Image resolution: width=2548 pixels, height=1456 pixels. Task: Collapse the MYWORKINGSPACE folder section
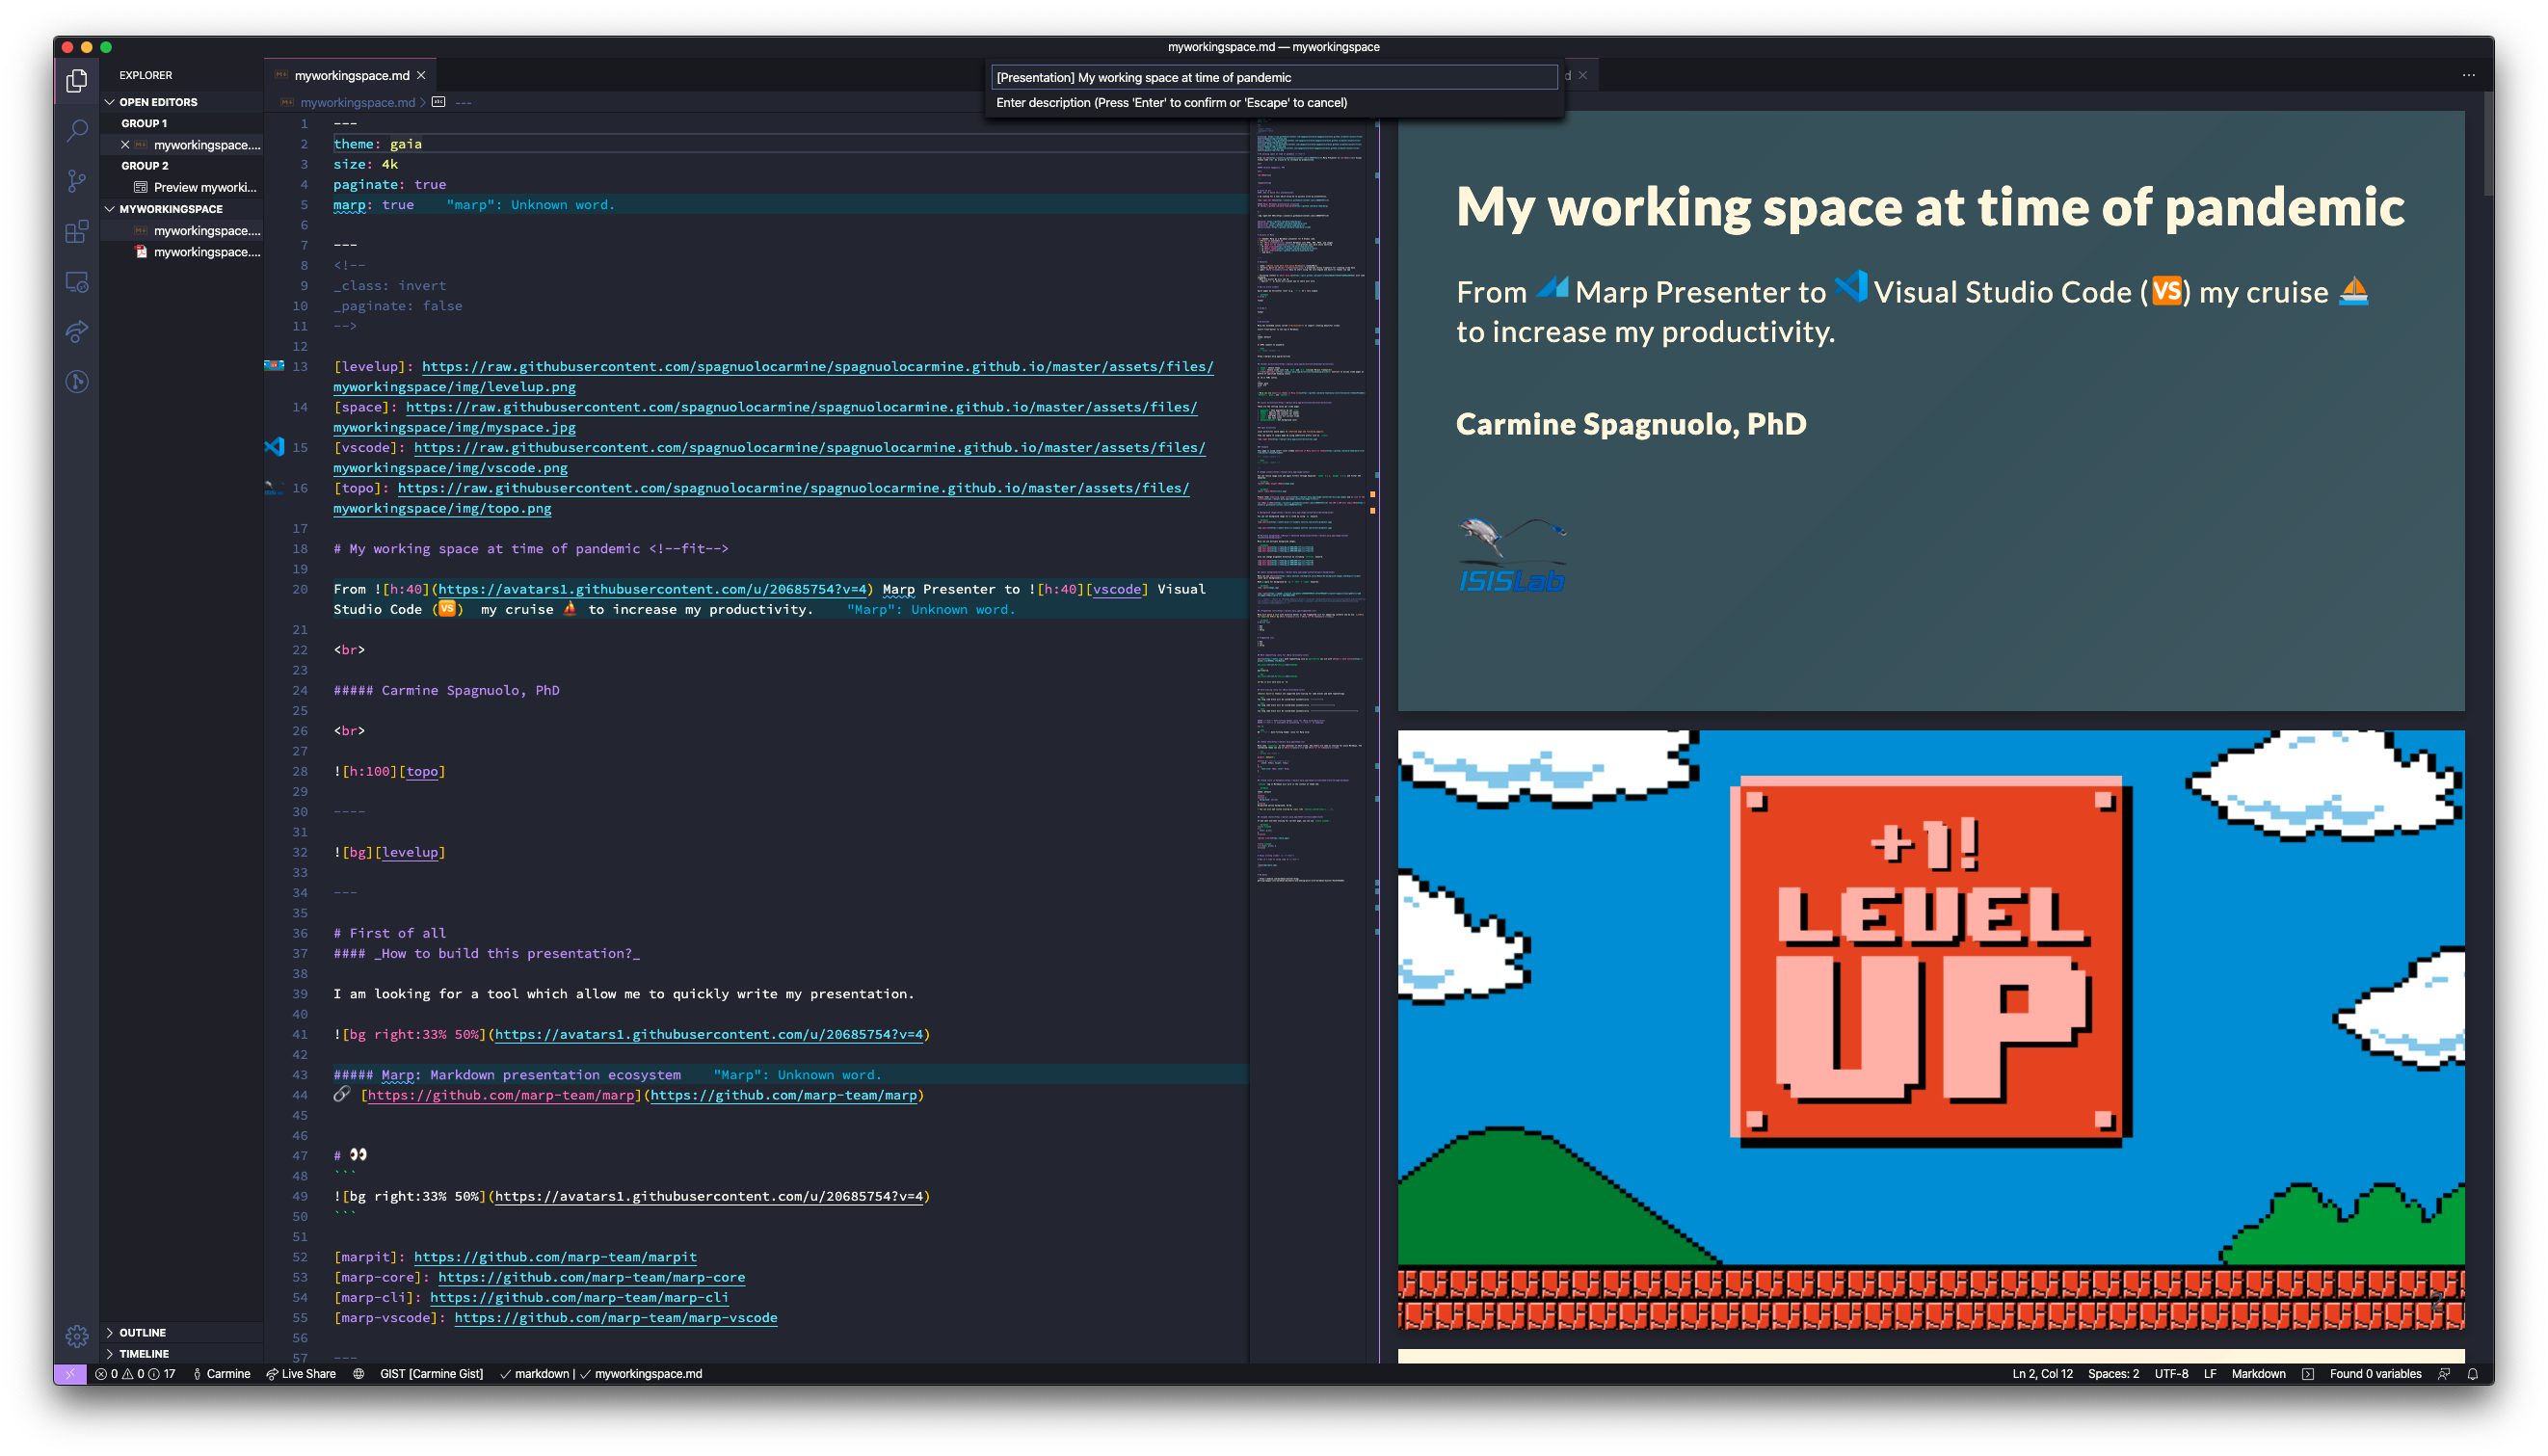[x=170, y=209]
